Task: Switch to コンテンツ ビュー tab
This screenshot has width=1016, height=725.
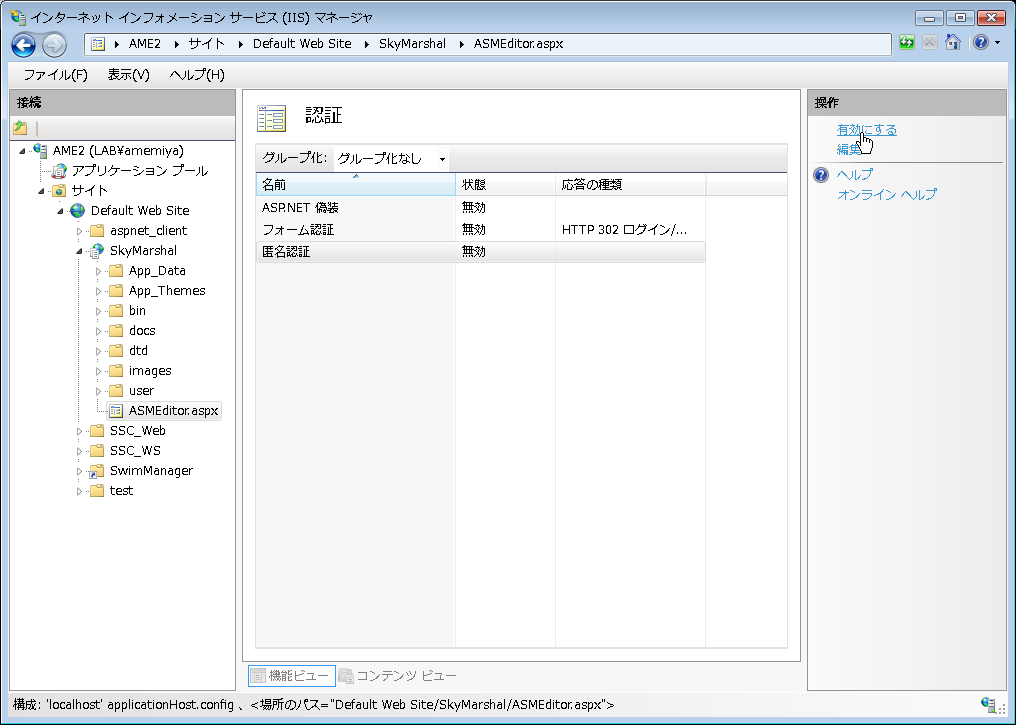Action: point(398,676)
